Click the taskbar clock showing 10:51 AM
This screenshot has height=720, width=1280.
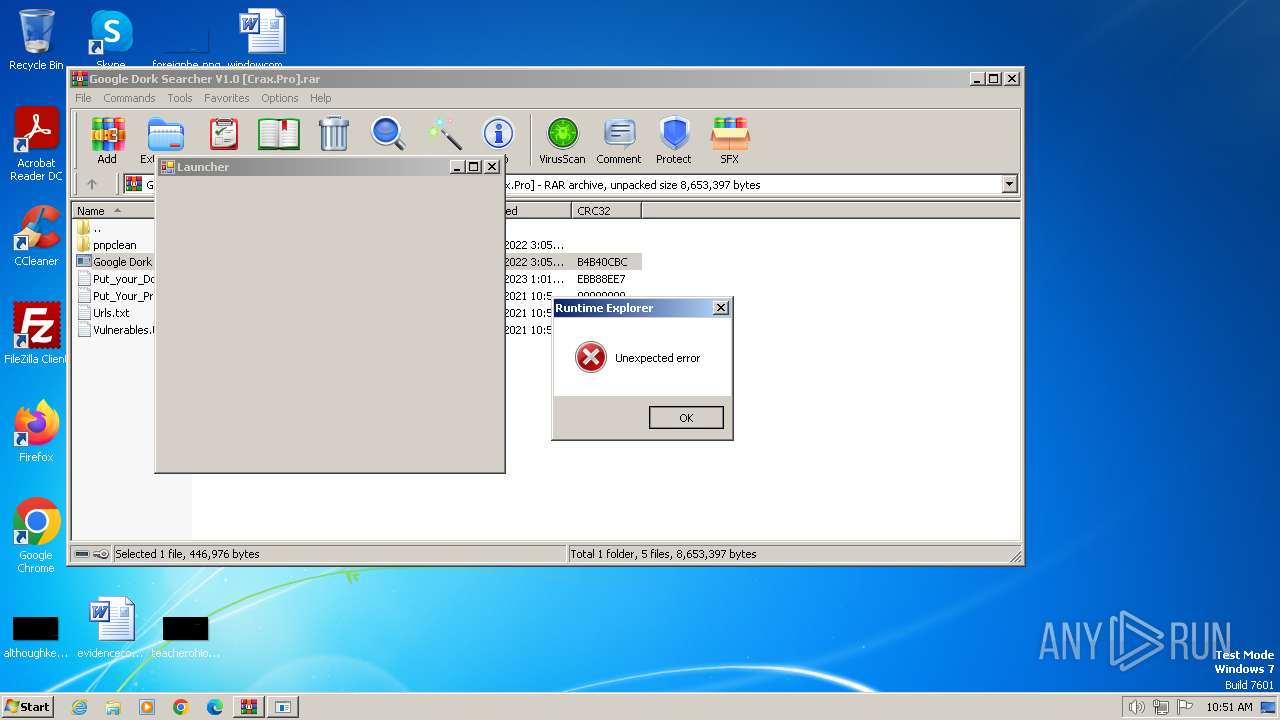click(1229, 707)
